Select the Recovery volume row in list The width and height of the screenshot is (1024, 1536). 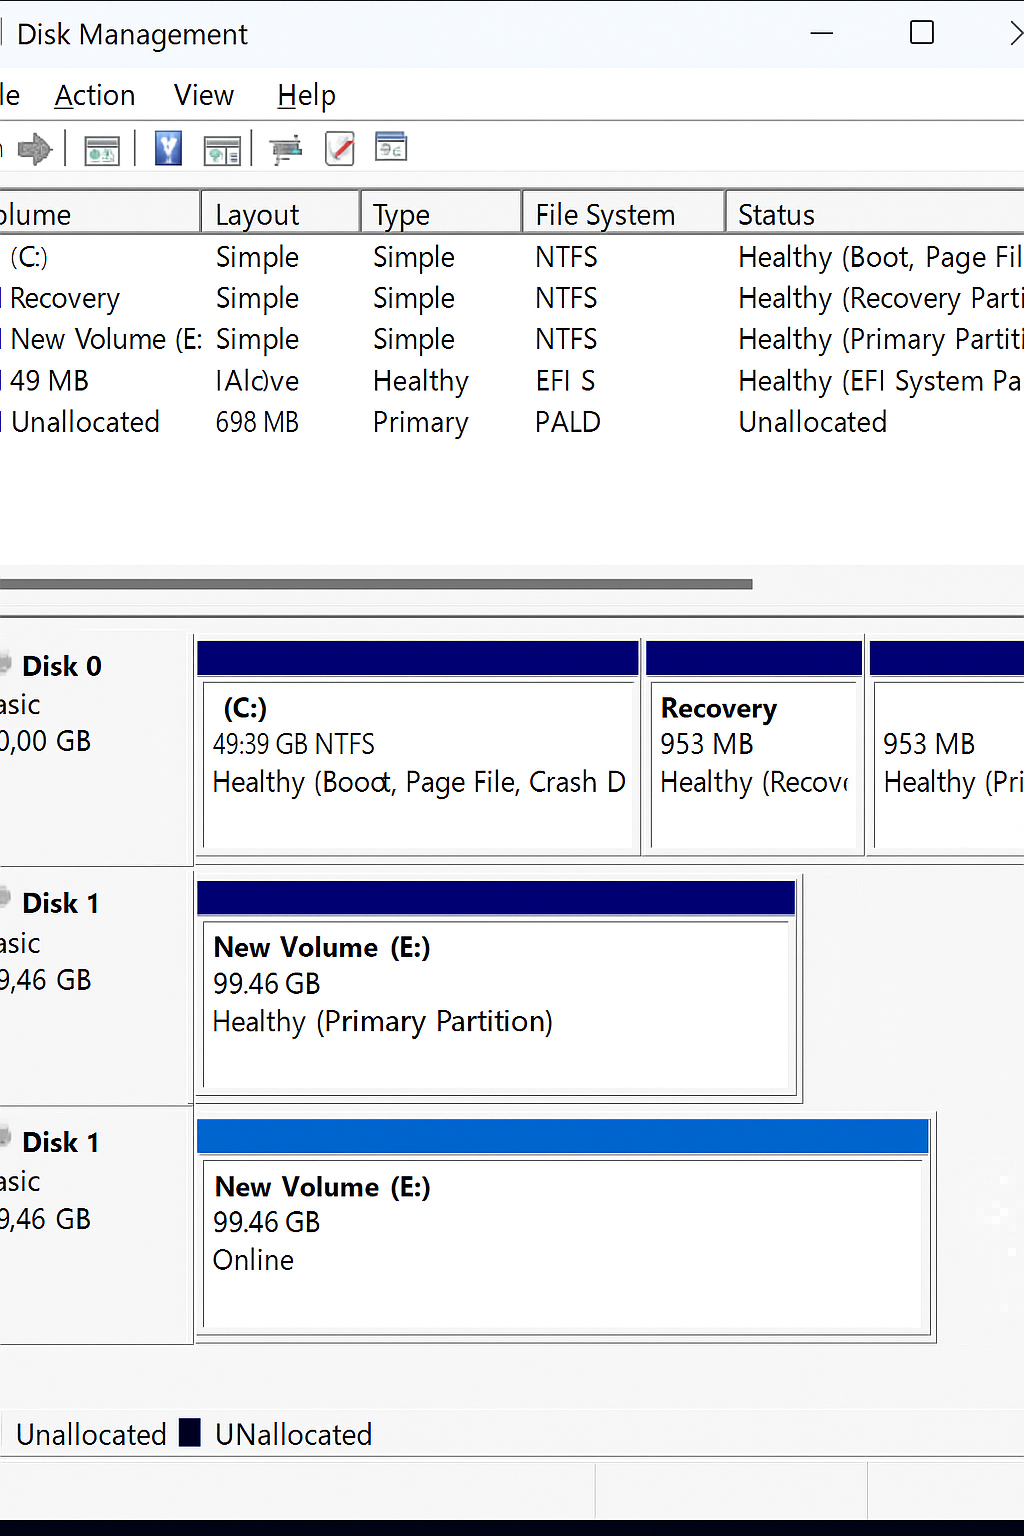point(512,298)
